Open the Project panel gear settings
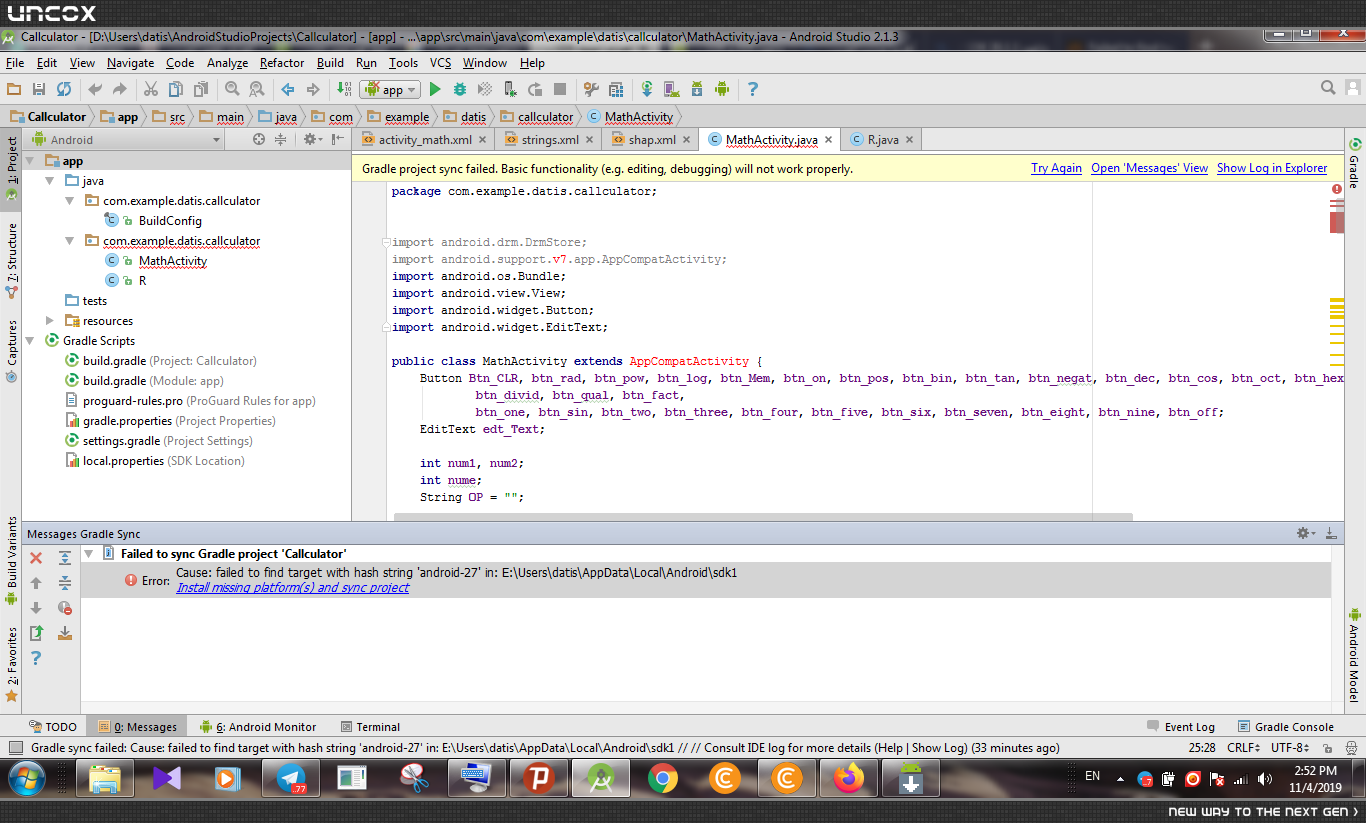 click(311, 140)
